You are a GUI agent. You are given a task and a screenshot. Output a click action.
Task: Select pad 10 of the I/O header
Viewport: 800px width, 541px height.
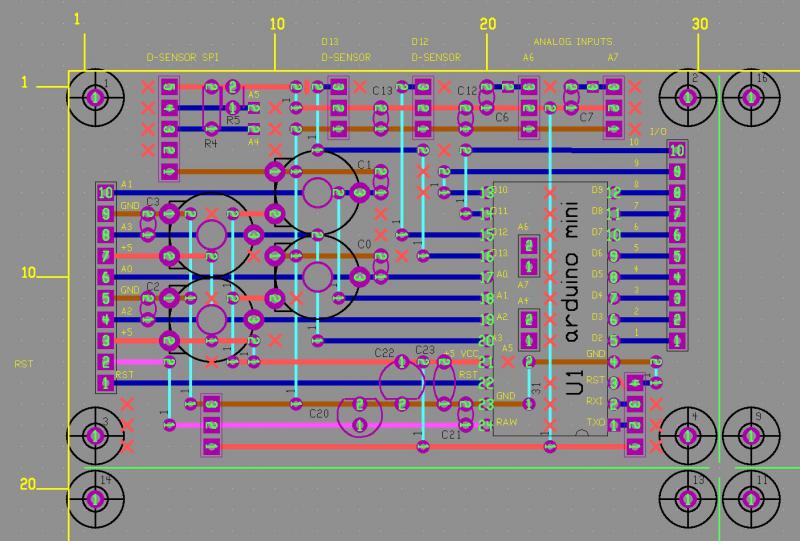pos(677,151)
